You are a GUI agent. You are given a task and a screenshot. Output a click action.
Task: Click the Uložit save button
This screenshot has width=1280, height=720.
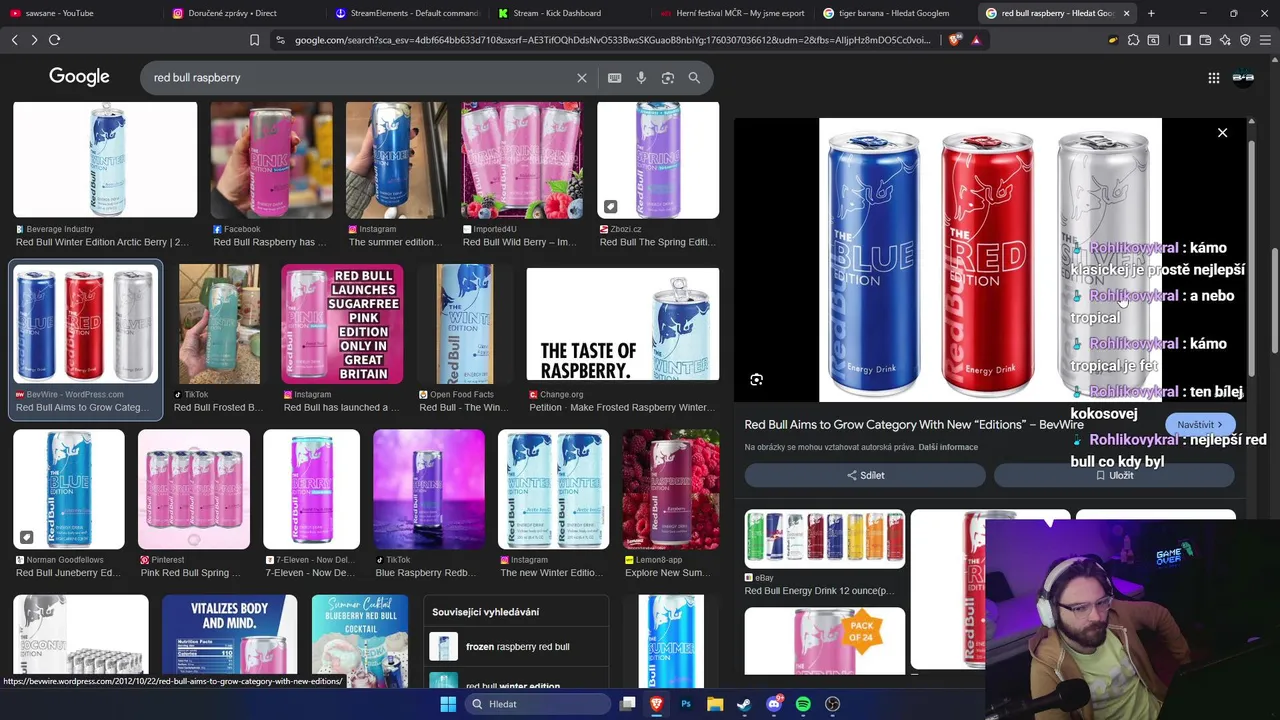tap(1114, 476)
